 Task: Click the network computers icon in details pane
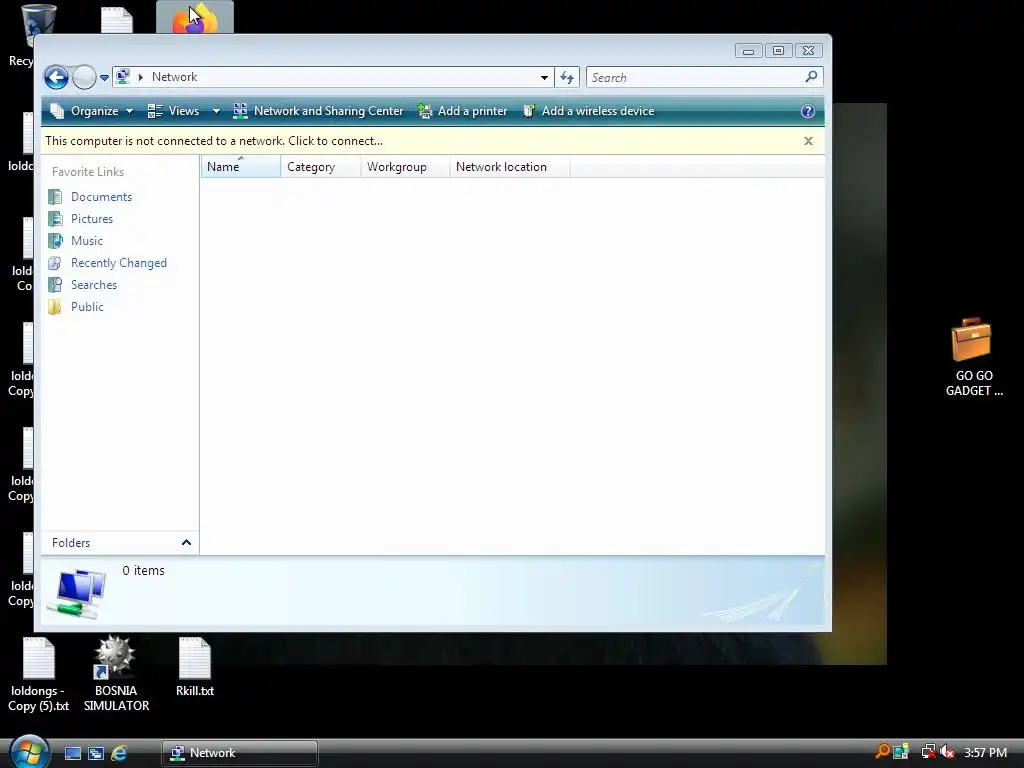(x=78, y=593)
